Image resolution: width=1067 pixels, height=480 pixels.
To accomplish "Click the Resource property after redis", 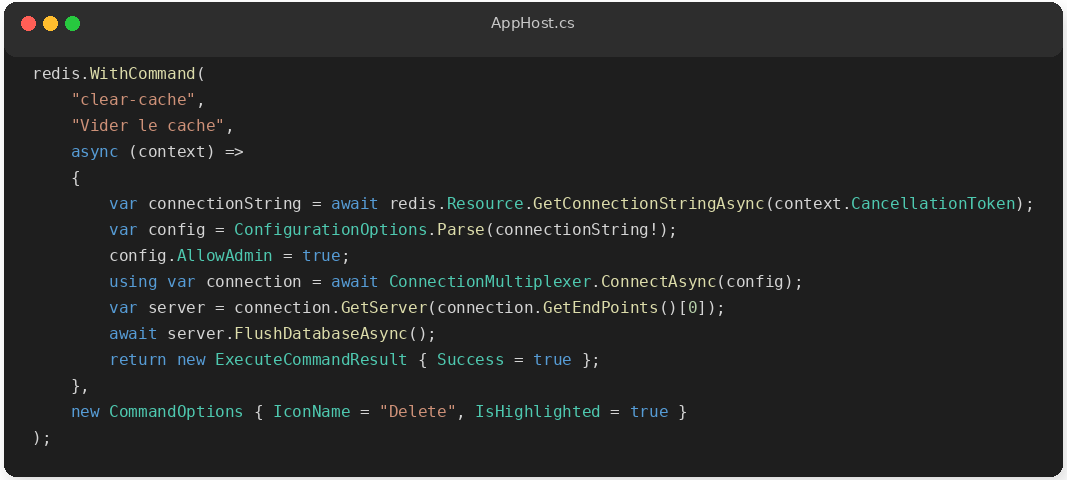I will click(x=485, y=204).
